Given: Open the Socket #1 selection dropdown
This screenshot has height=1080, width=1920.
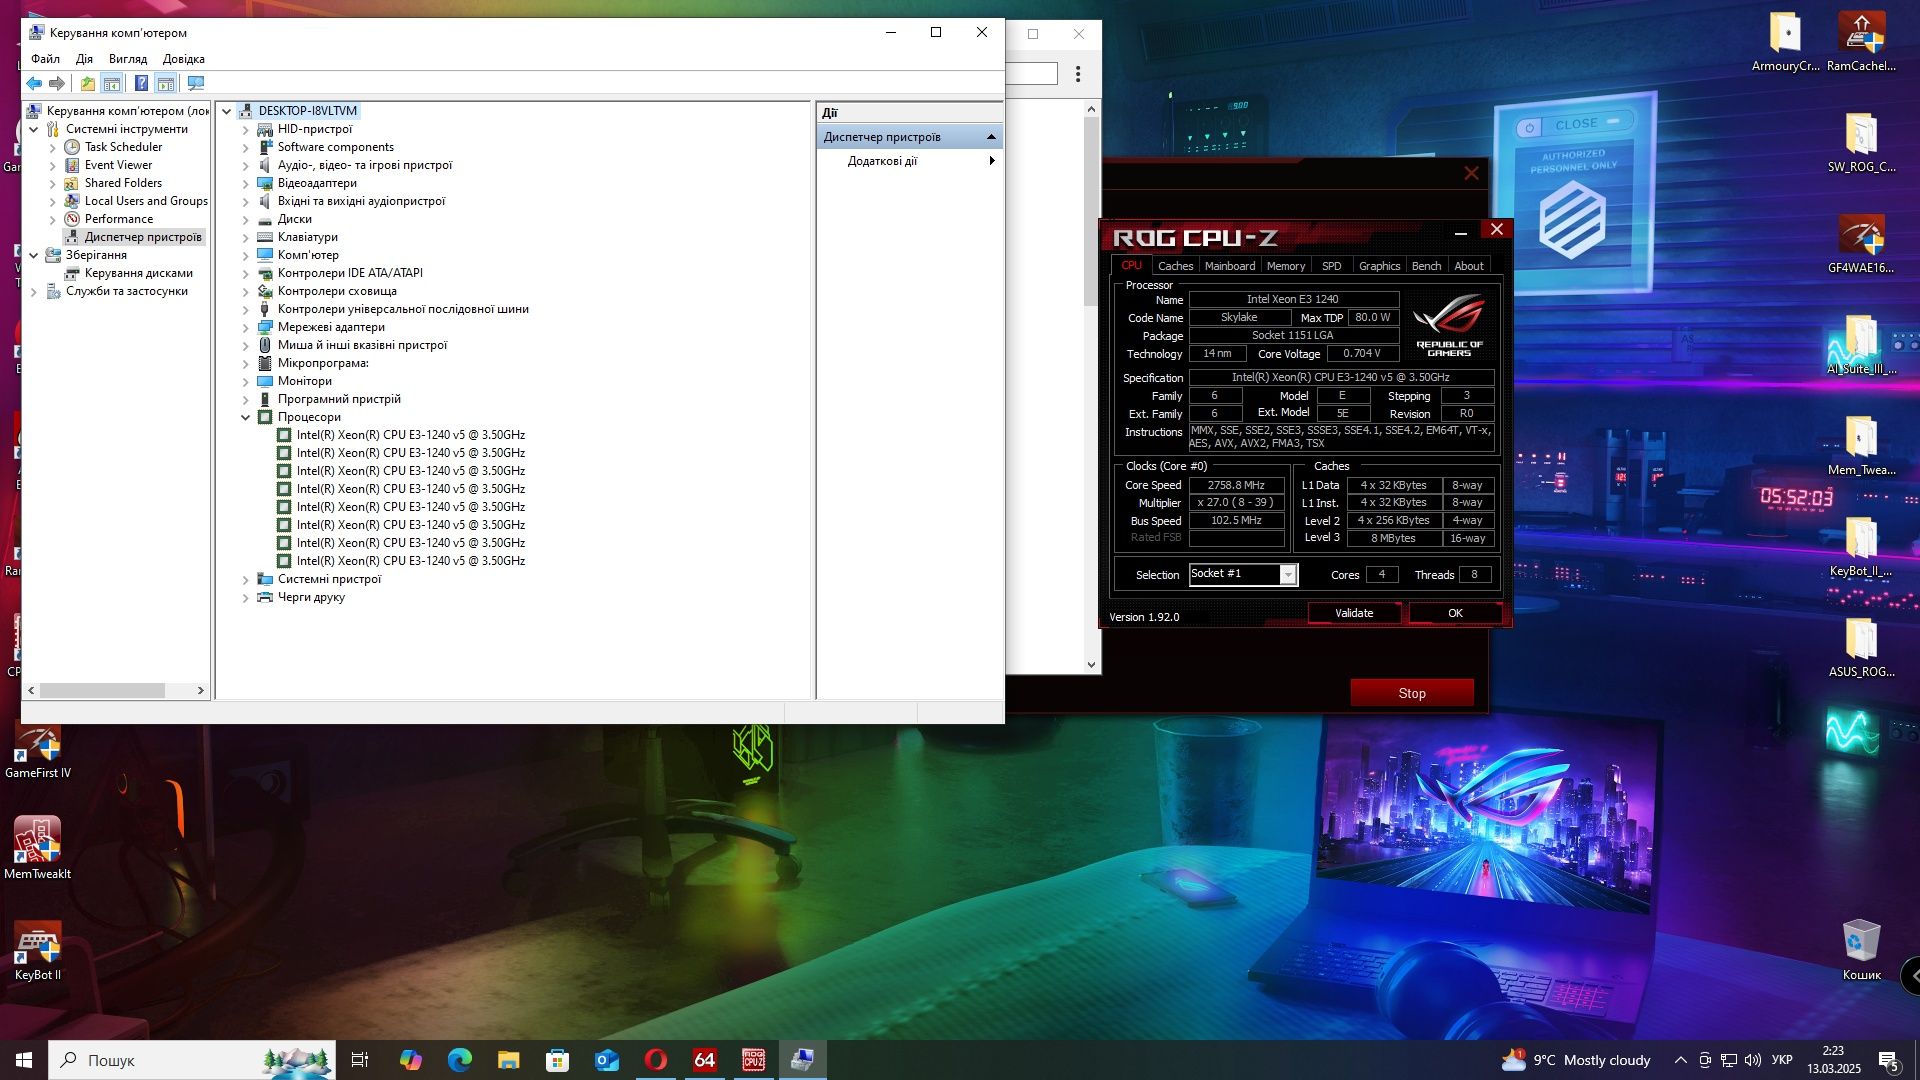Looking at the screenshot, I should click(1287, 574).
